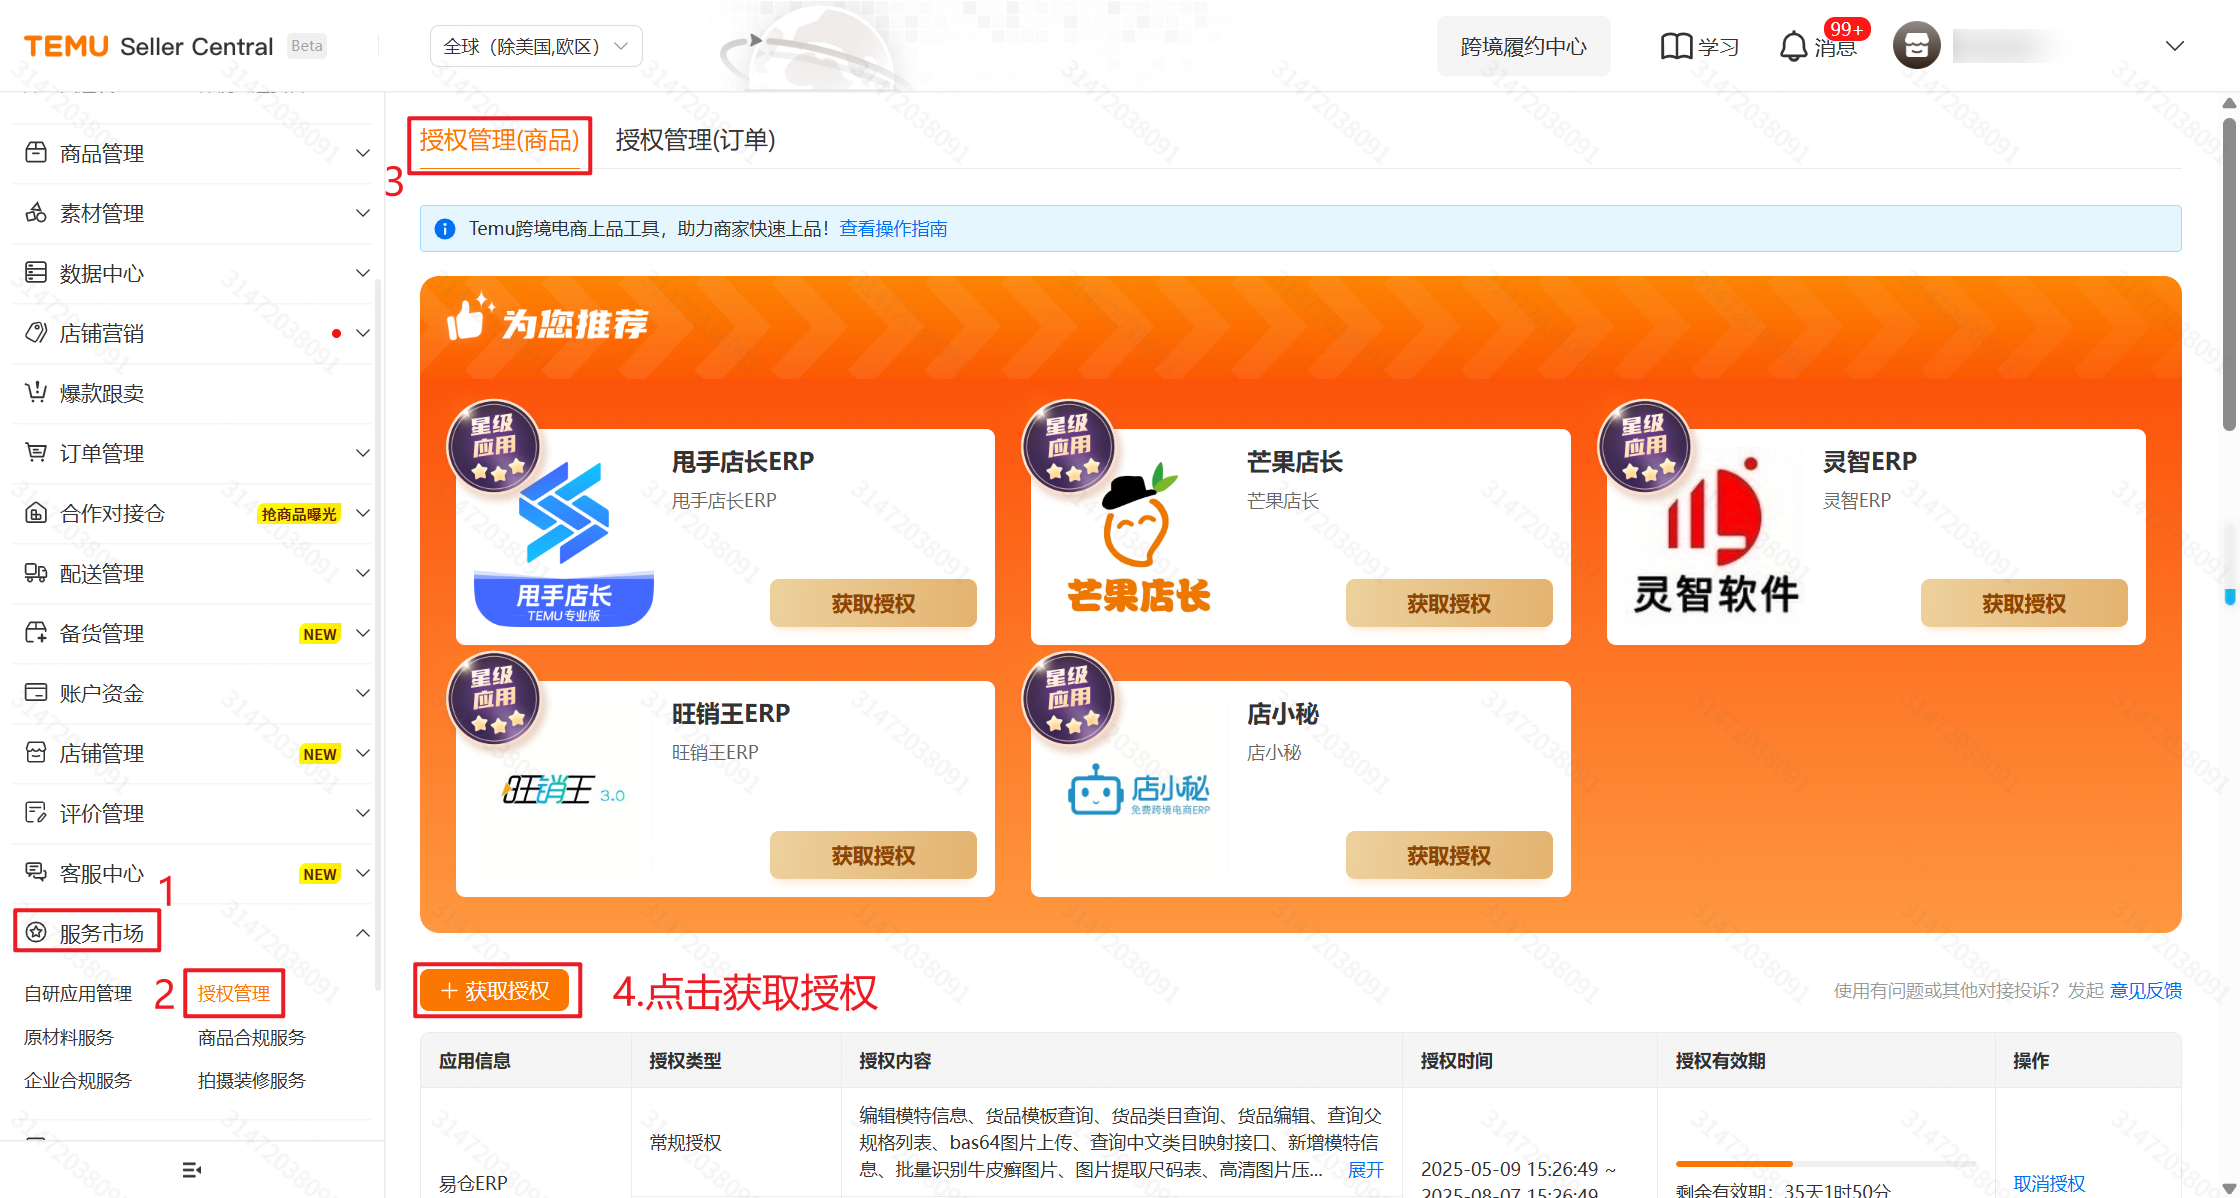Image resolution: width=2240 pixels, height=1198 pixels.
Task: Switch to 授权管理(订单) tab
Action: pos(695,140)
